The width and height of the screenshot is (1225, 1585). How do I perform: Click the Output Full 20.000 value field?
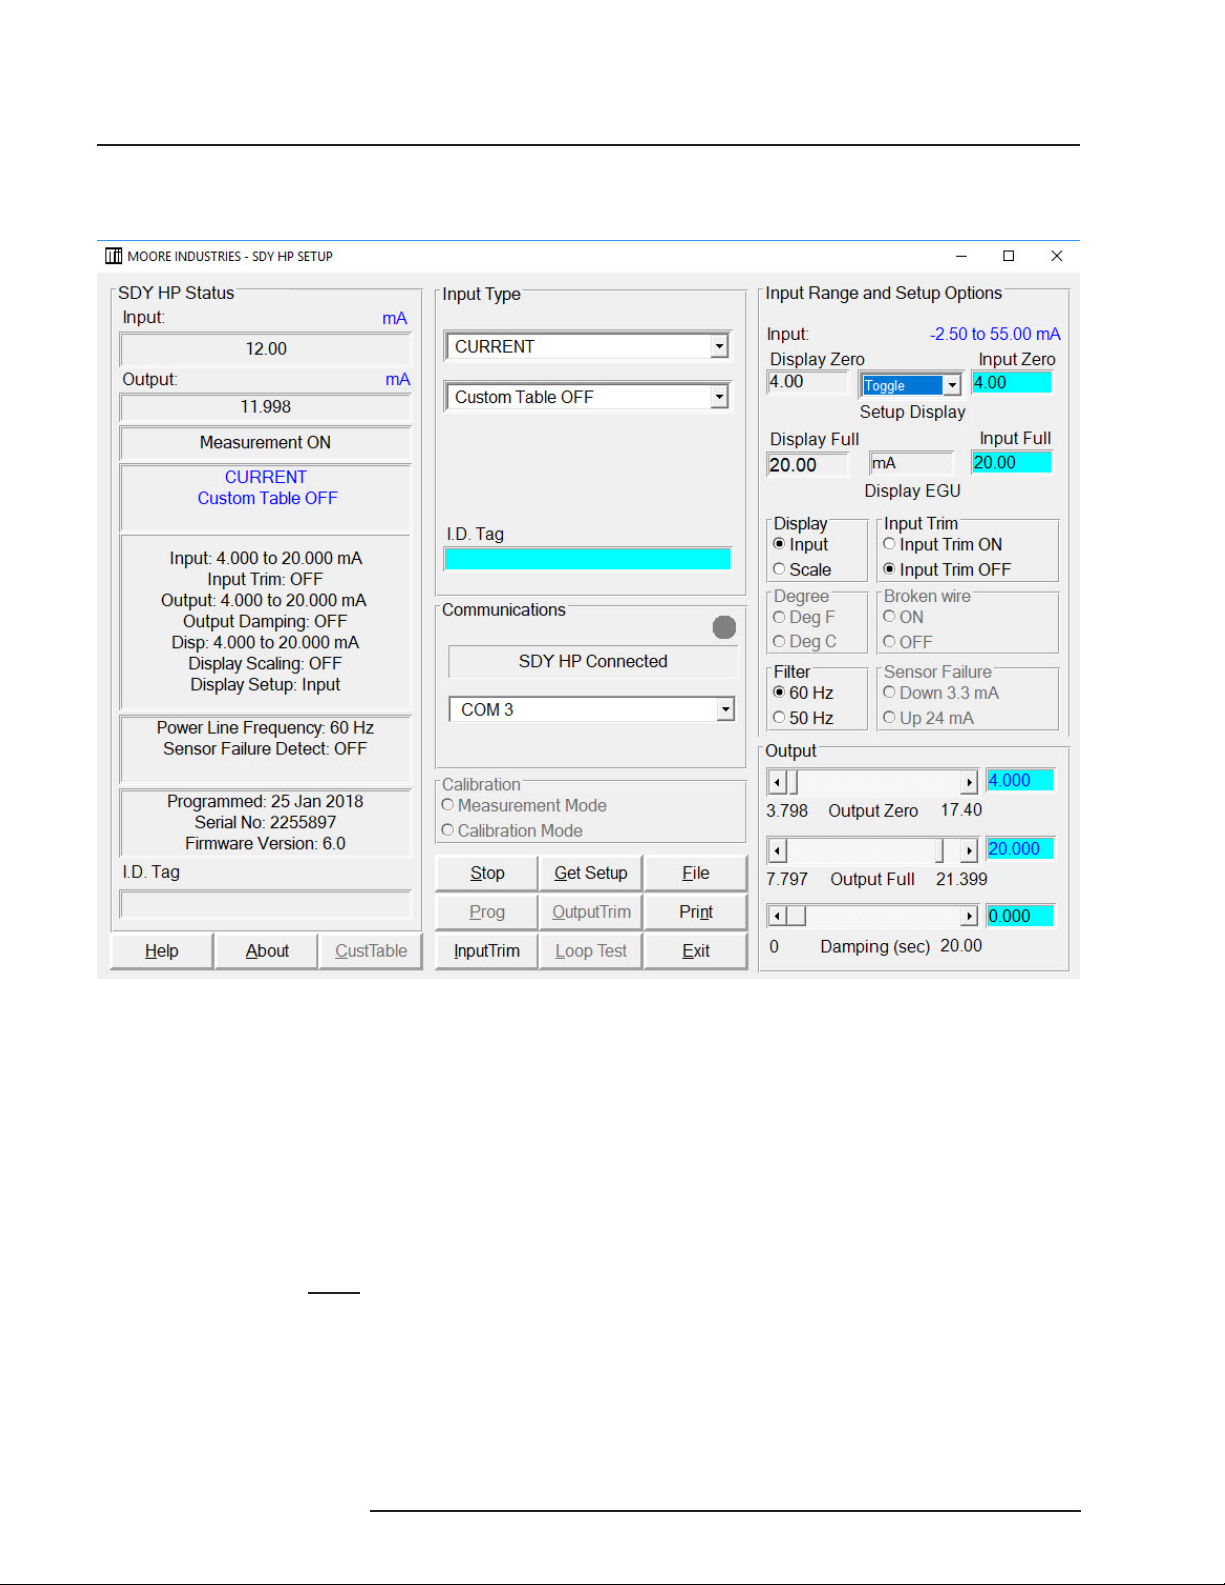coord(1020,849)
